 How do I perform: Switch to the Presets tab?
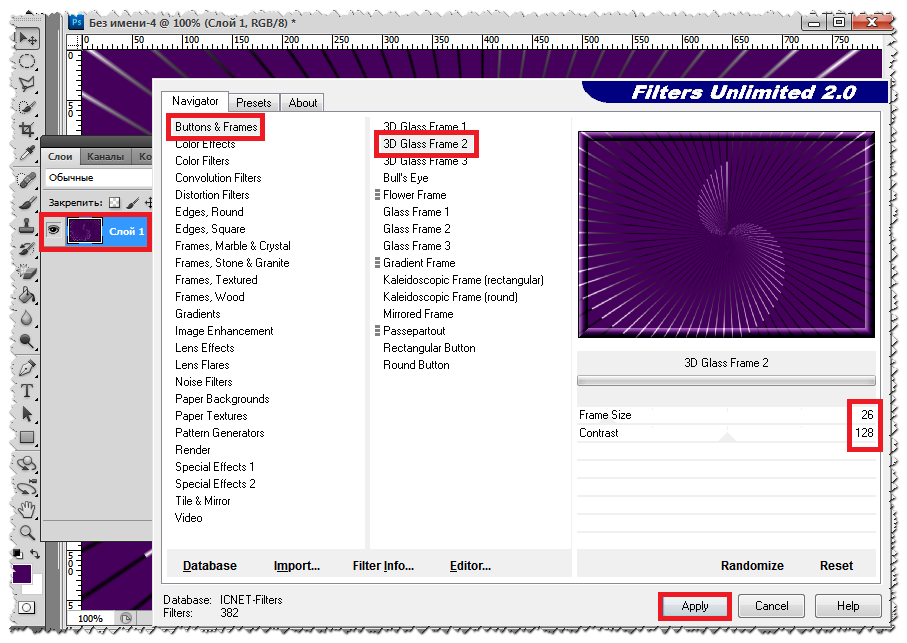click(253, 102)
